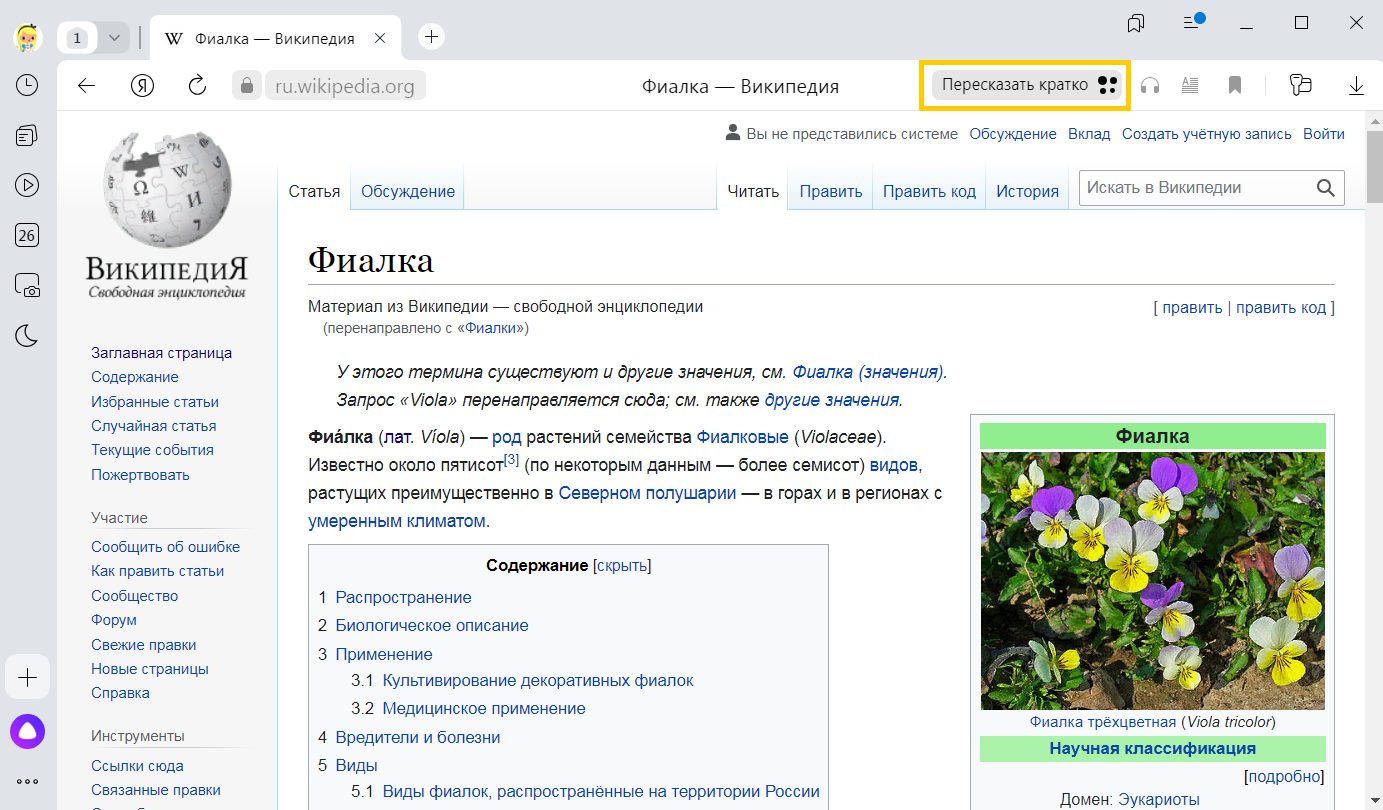Go back with the arrow button
The width and height of the screenshot is (1383, 810).
(x=86, y=85)
